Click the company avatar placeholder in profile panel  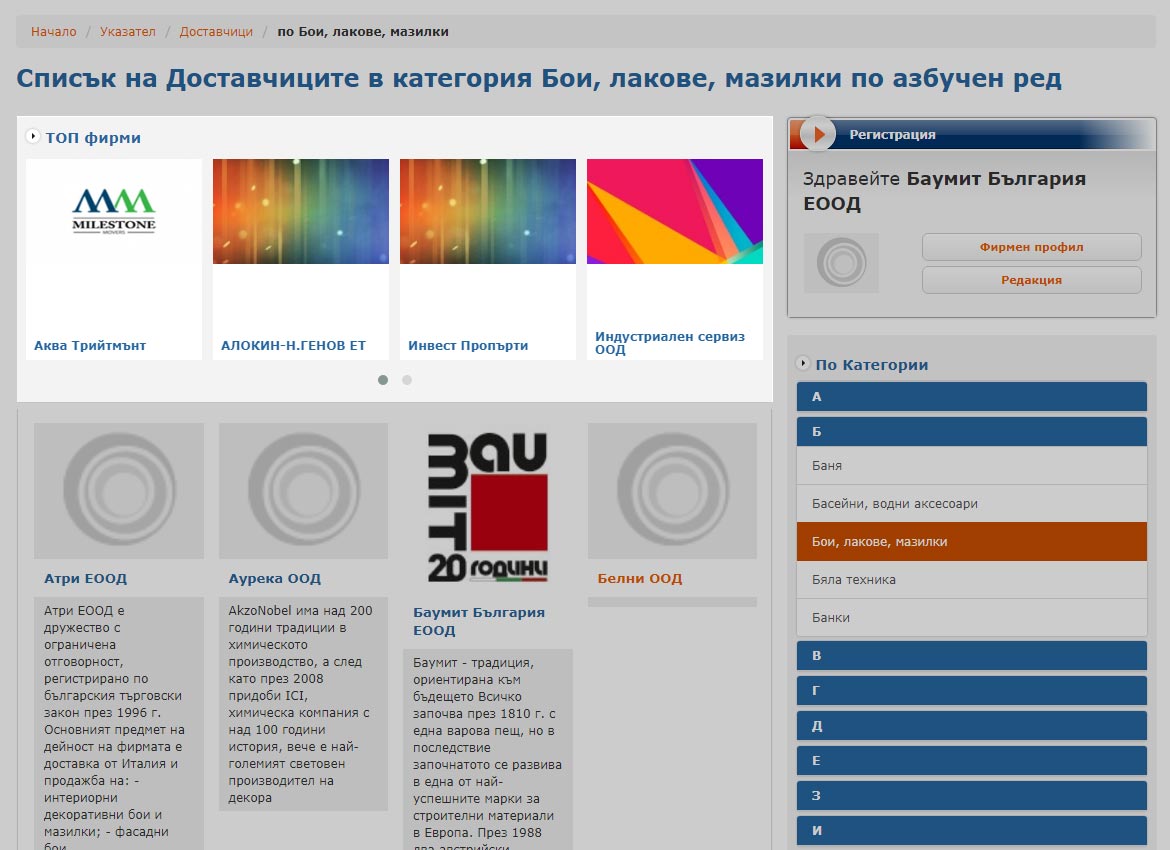[842, 263]
